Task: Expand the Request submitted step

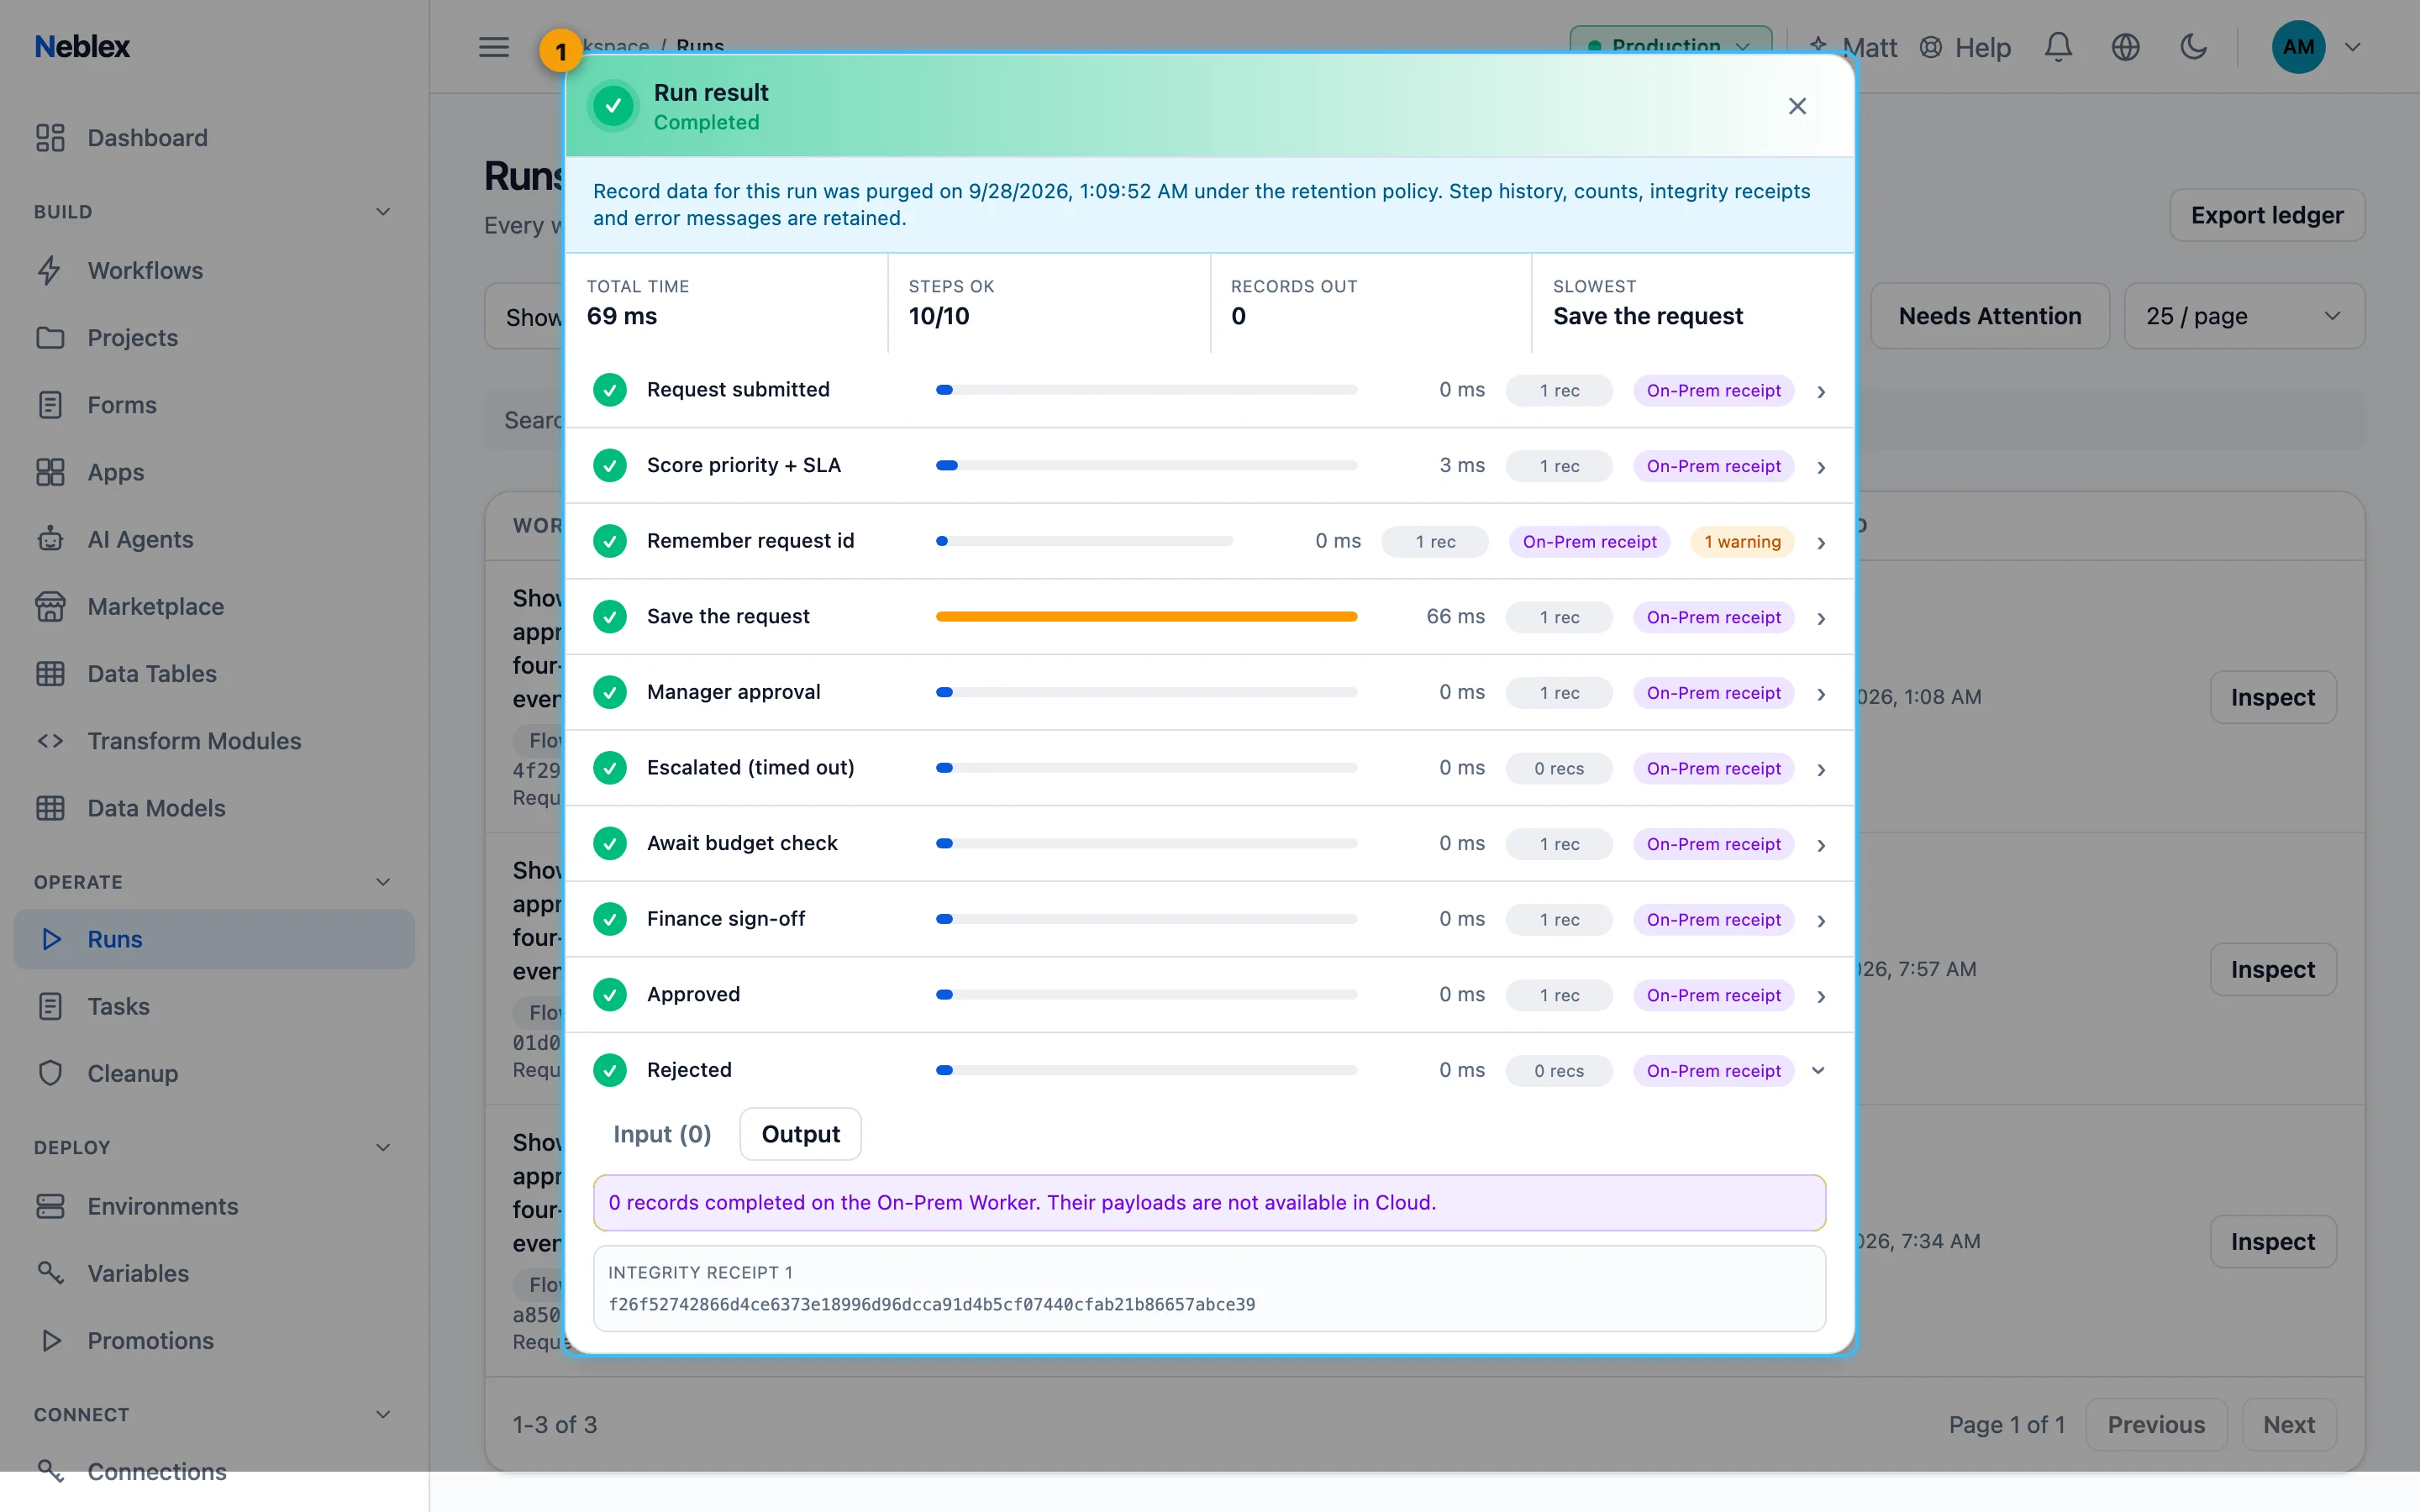Action: 1821,391
